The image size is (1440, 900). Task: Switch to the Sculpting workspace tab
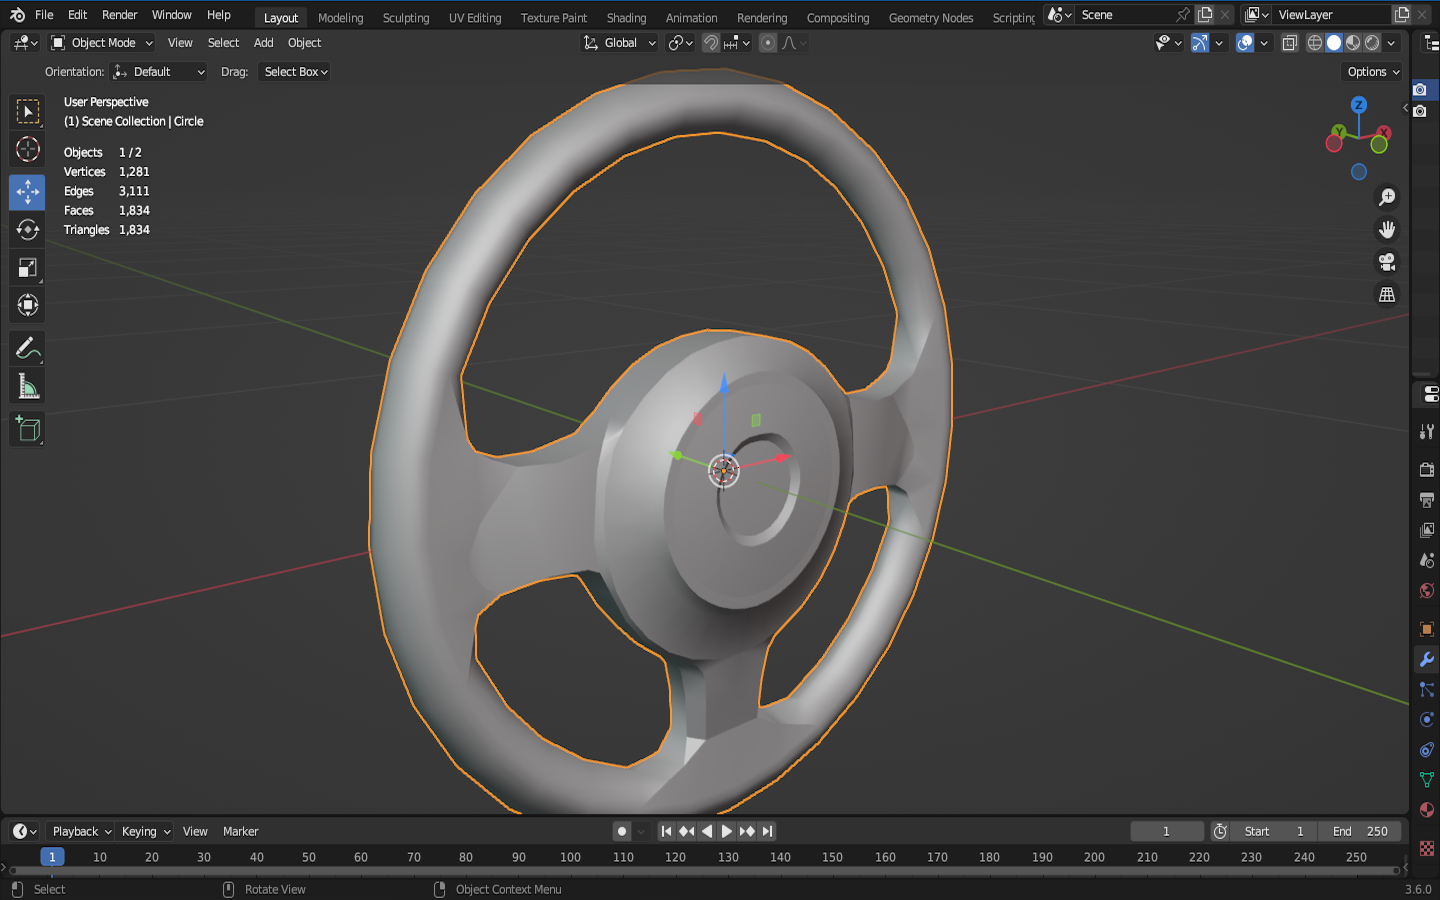pyautogui.click(x=406, y=18)
